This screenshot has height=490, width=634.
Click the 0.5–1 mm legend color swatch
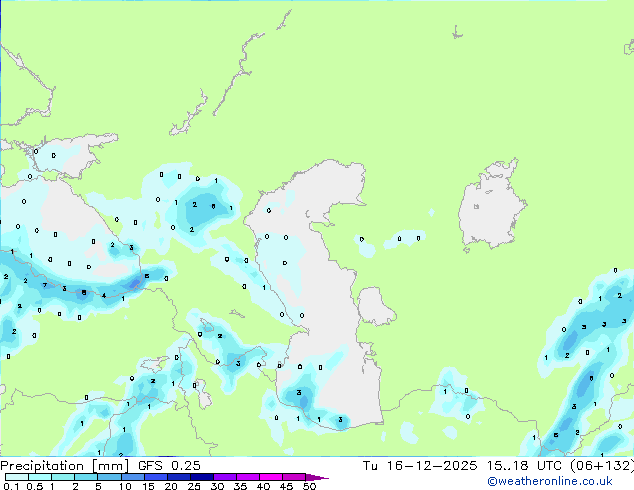tap(40, 477)
